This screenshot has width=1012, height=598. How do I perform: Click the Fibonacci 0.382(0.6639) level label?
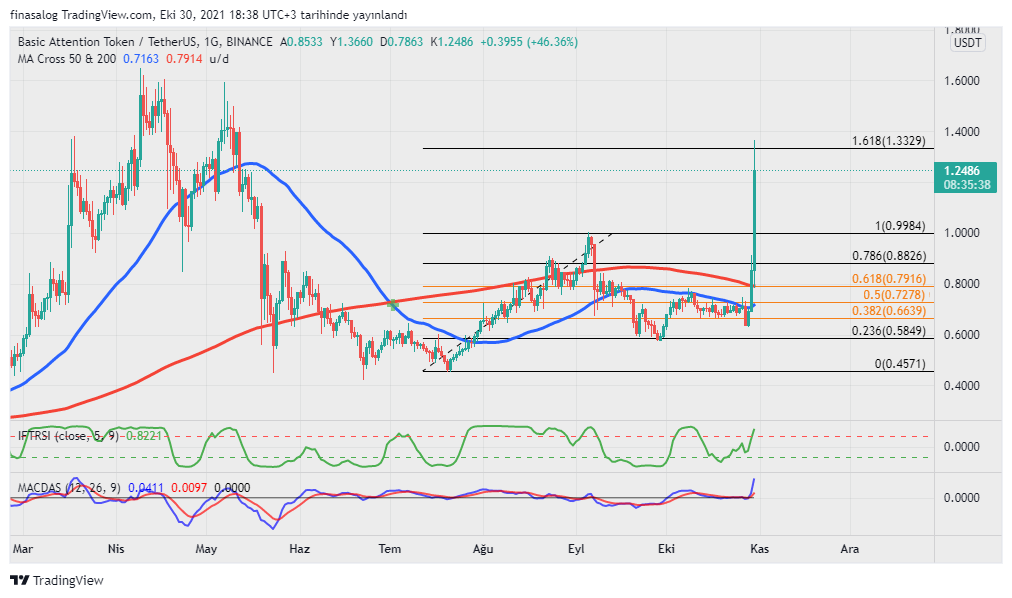889,311
